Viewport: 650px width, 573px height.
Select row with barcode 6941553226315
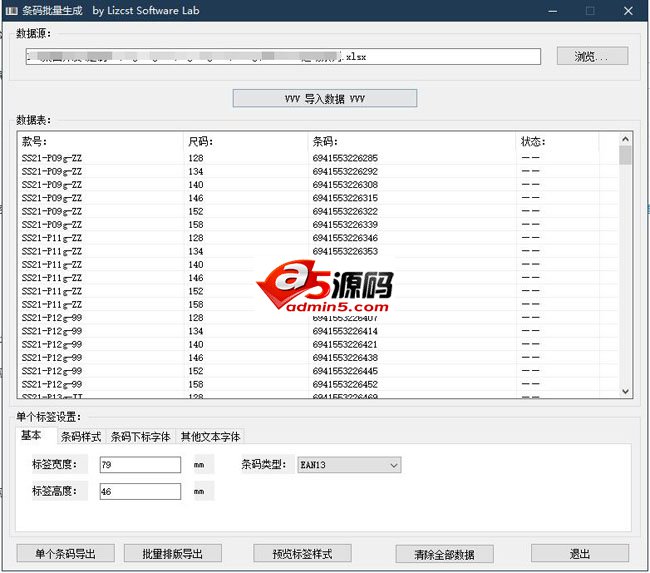pyautogui.click(x=318, y=198)
